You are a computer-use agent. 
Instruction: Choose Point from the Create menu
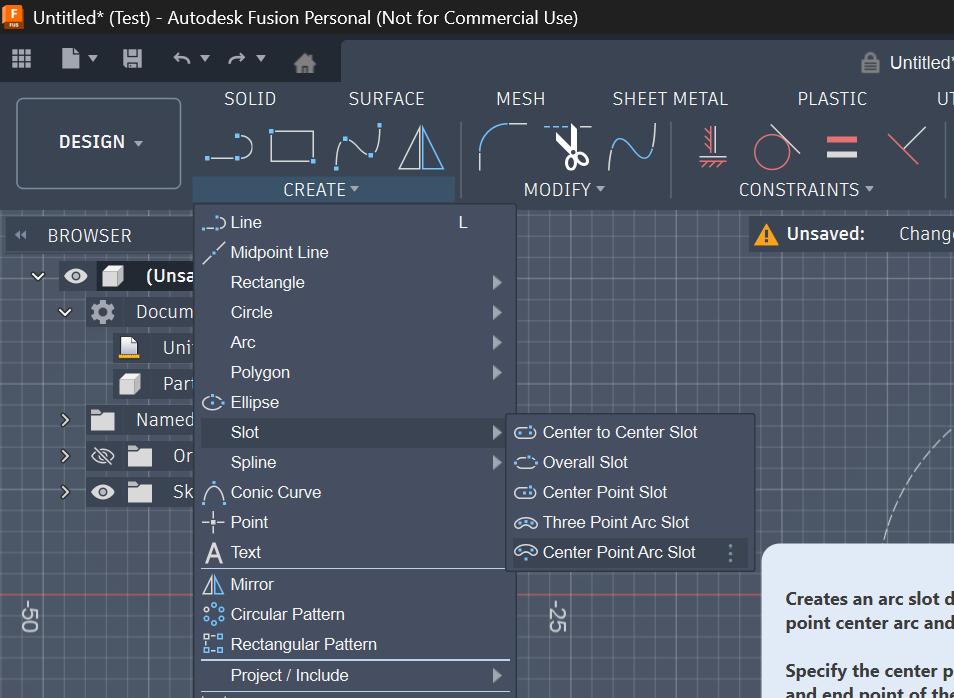(x=355, y=522)
